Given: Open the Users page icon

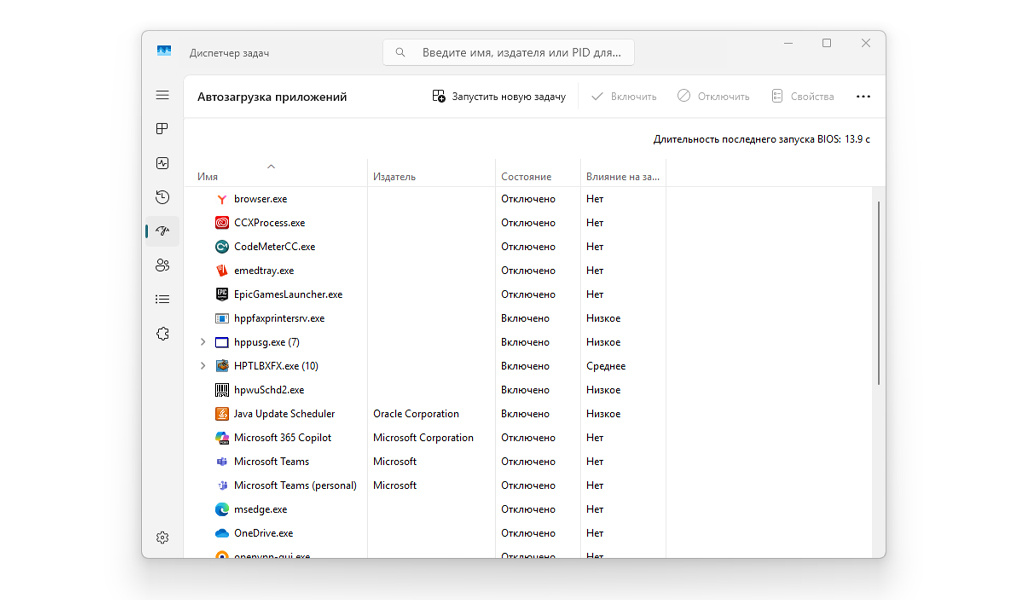Looking at the screenshot, I should 163,265.
